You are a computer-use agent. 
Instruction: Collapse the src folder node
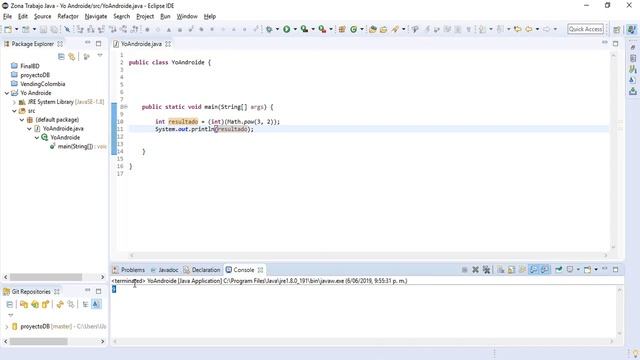[x=14, y=111]
